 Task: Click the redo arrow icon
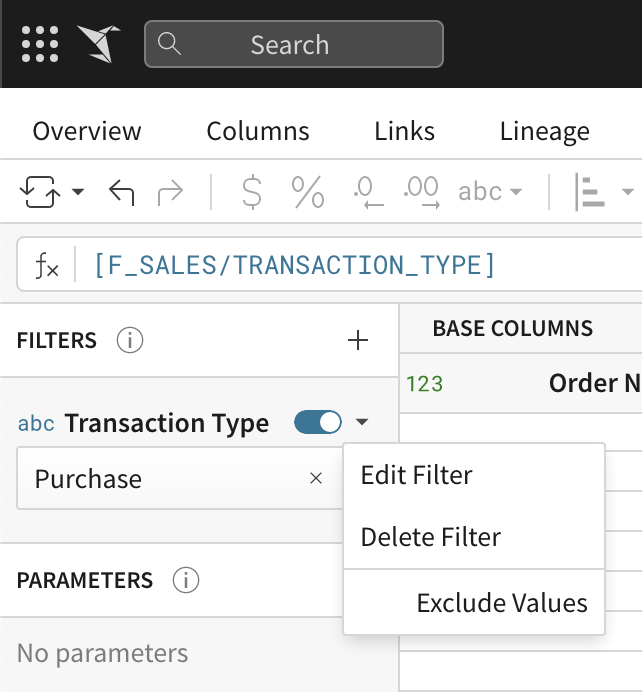170,192
